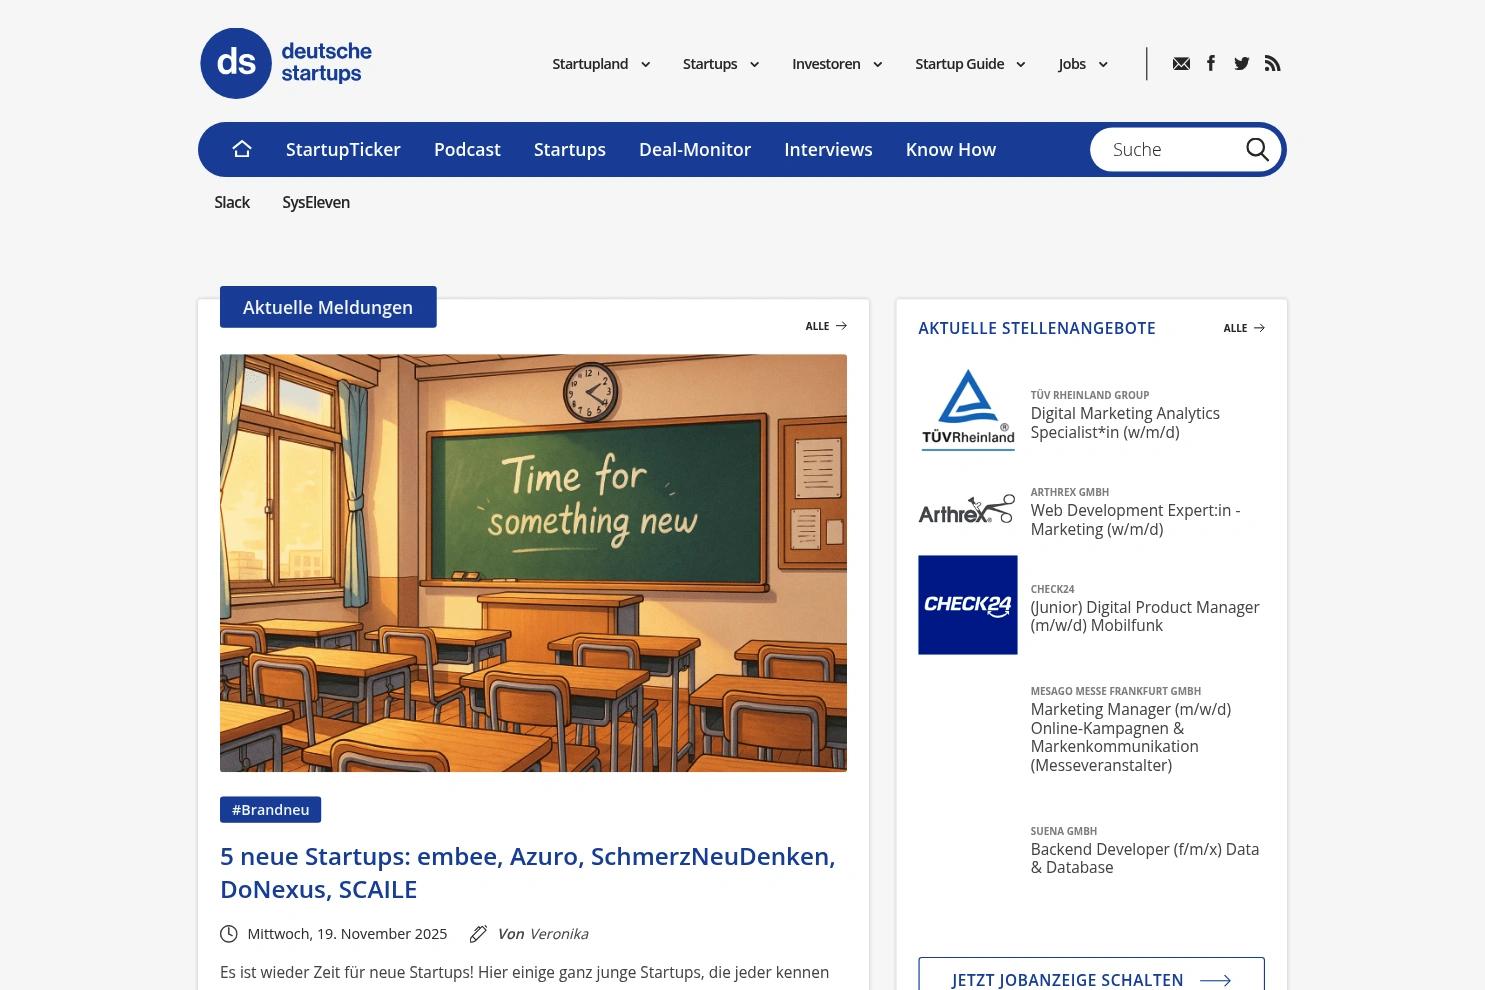Open the Twitter profile icon

tap(1242, 64)
